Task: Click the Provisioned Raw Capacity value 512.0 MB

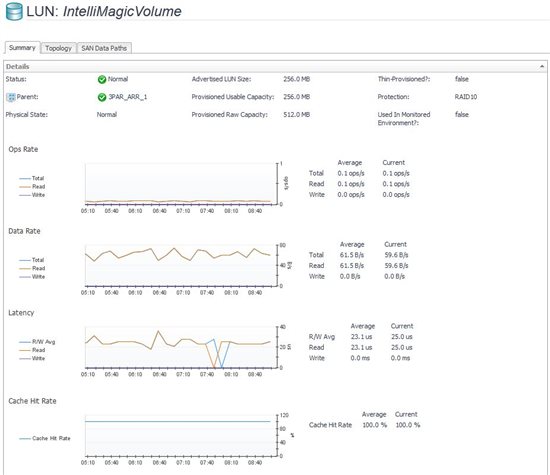Action: tap(297, 115)
